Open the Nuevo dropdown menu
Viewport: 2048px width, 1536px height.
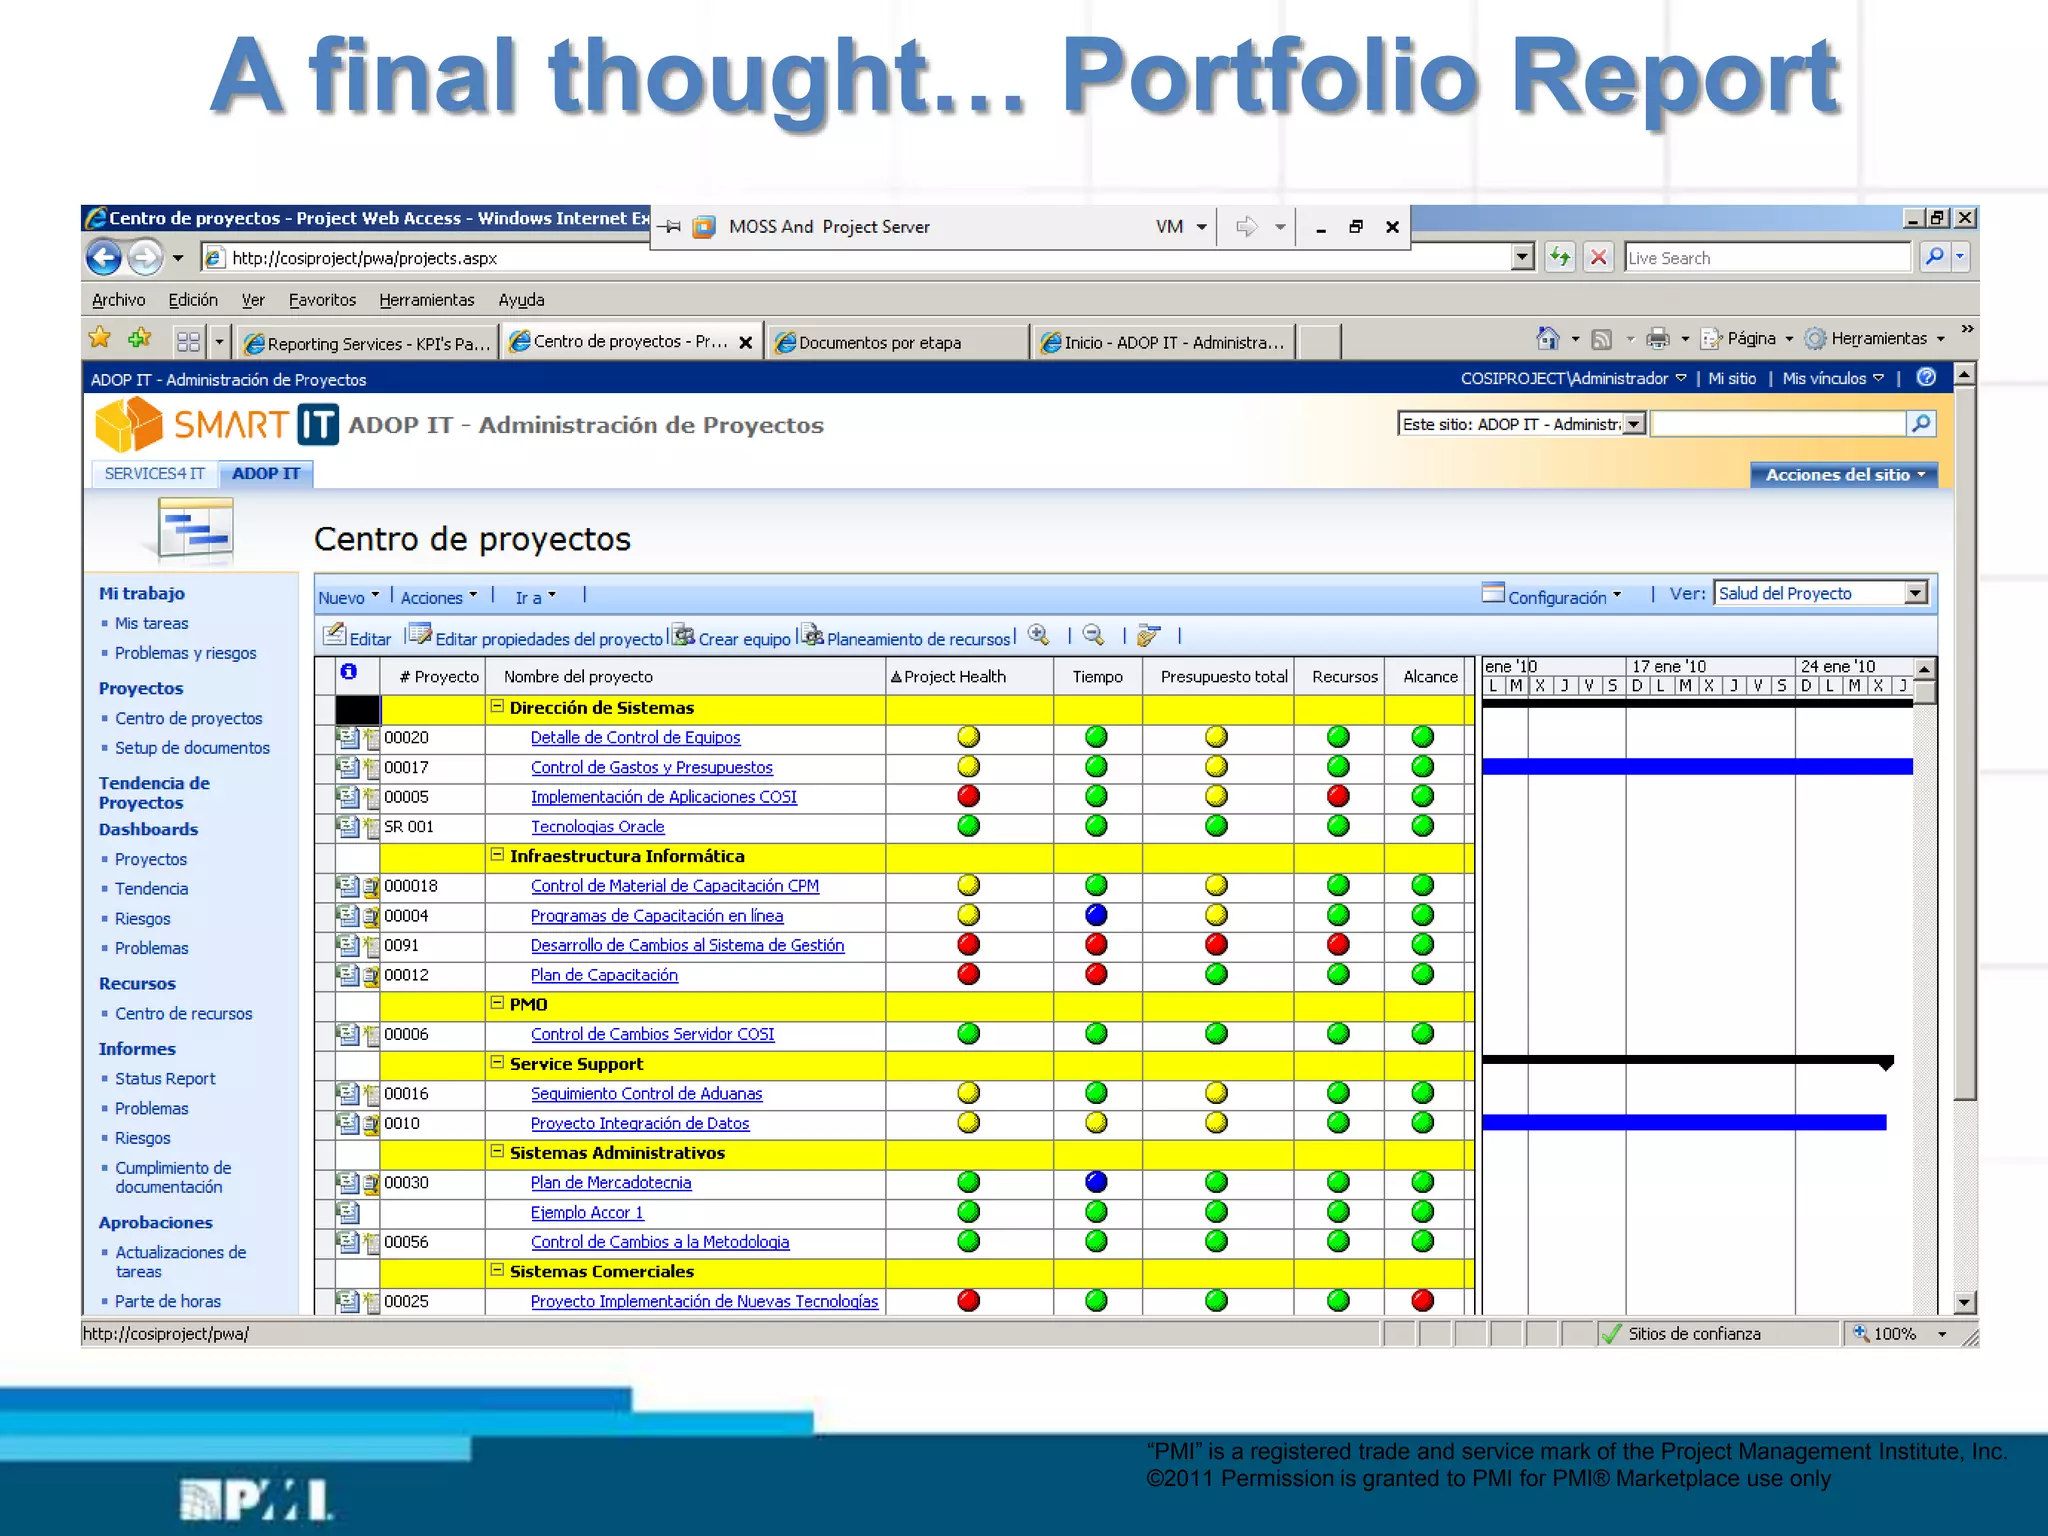coord(349,597)
